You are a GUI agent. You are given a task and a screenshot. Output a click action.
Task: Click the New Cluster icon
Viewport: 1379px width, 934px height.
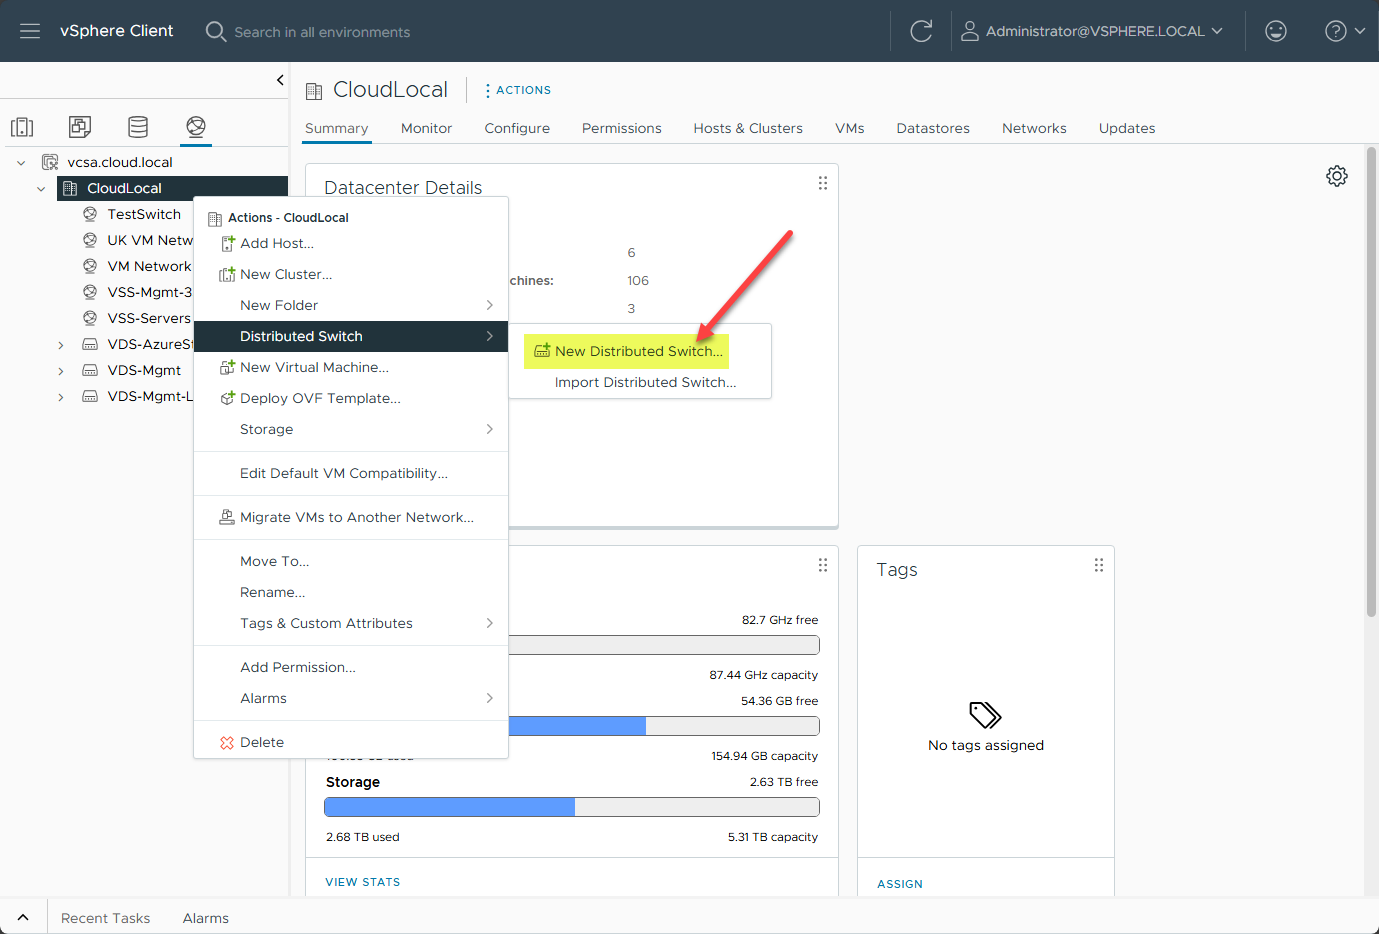227,274
